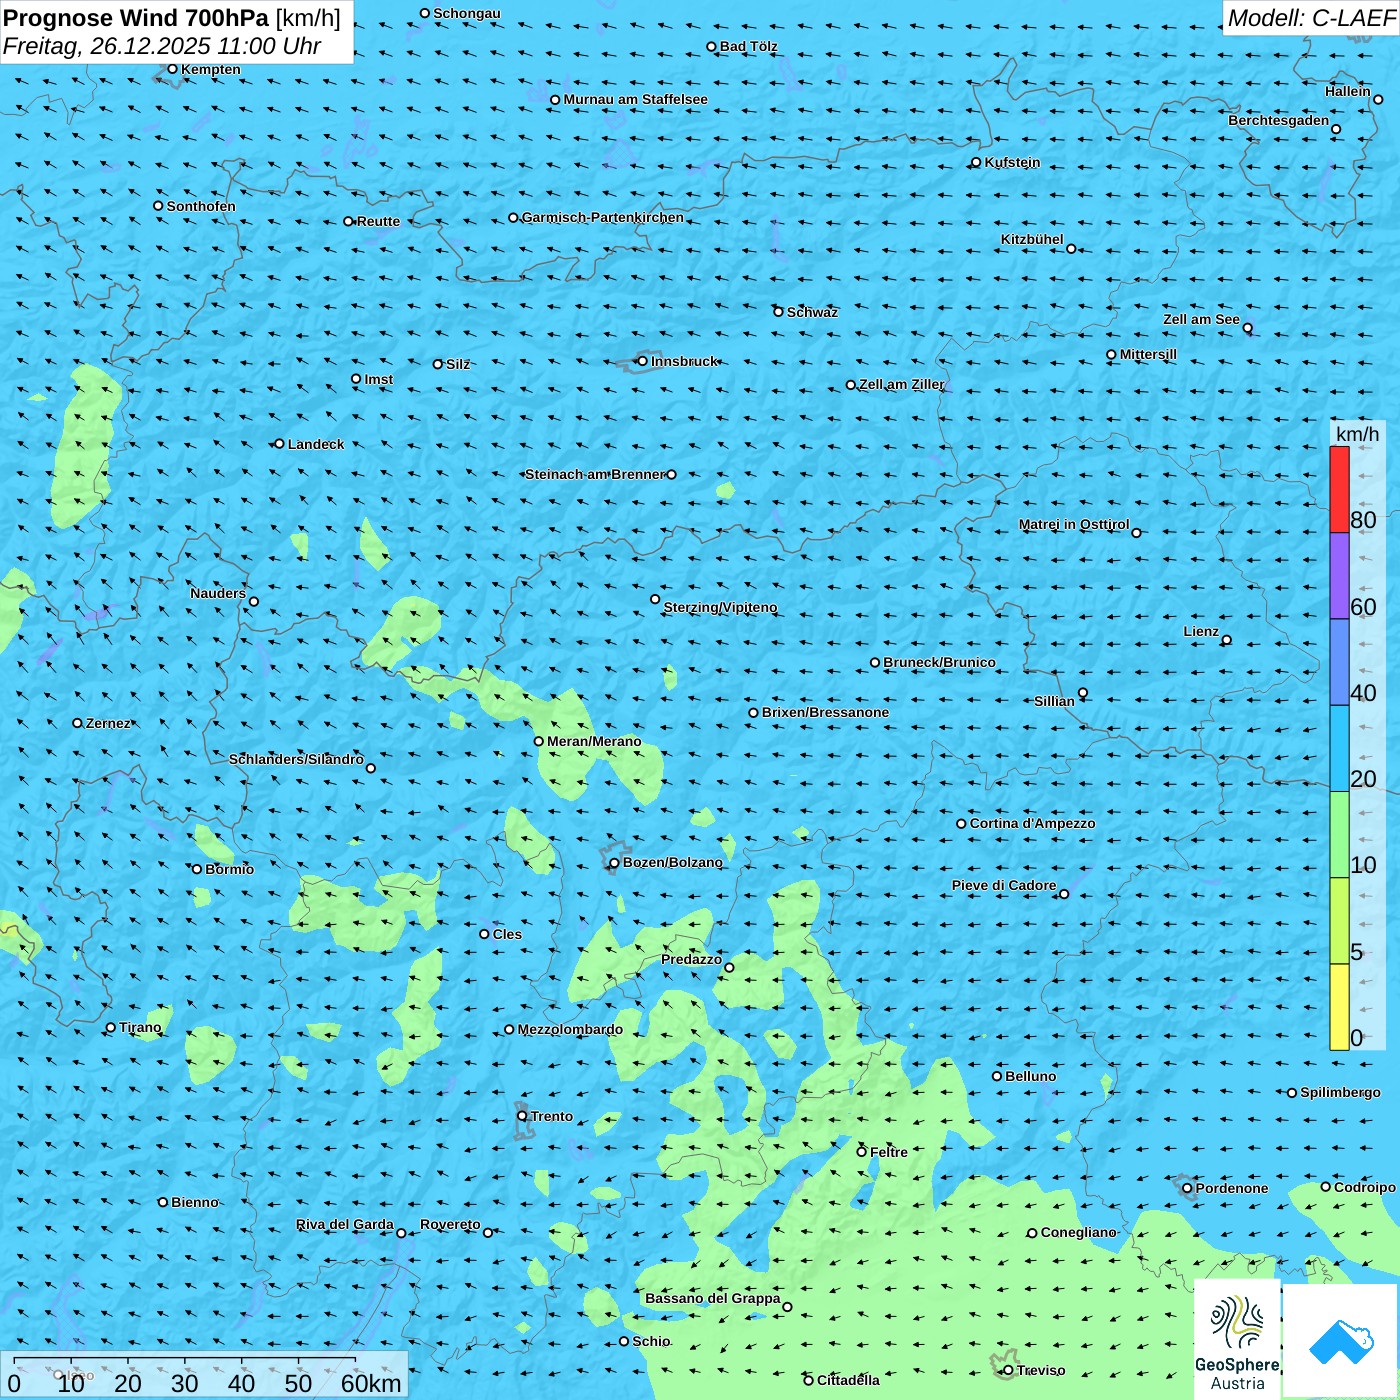
Task: Click the 'Pieve di Cadore' label
Action: pos(1004,885)
